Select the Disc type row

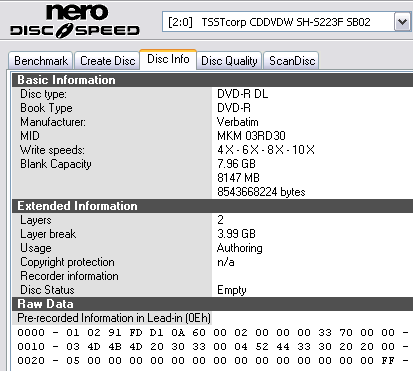(x=212, y=94)
